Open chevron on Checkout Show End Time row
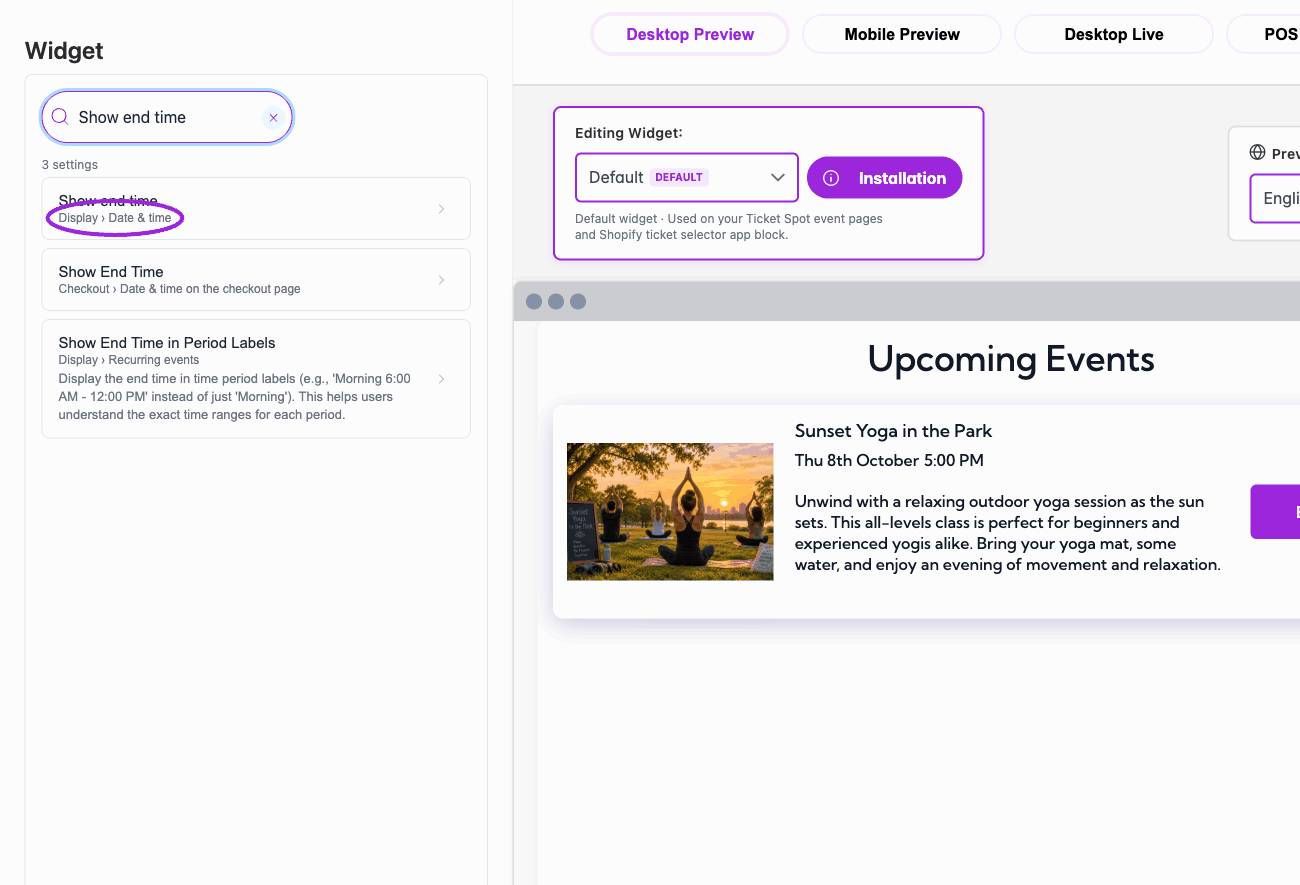 pos(442,280)
